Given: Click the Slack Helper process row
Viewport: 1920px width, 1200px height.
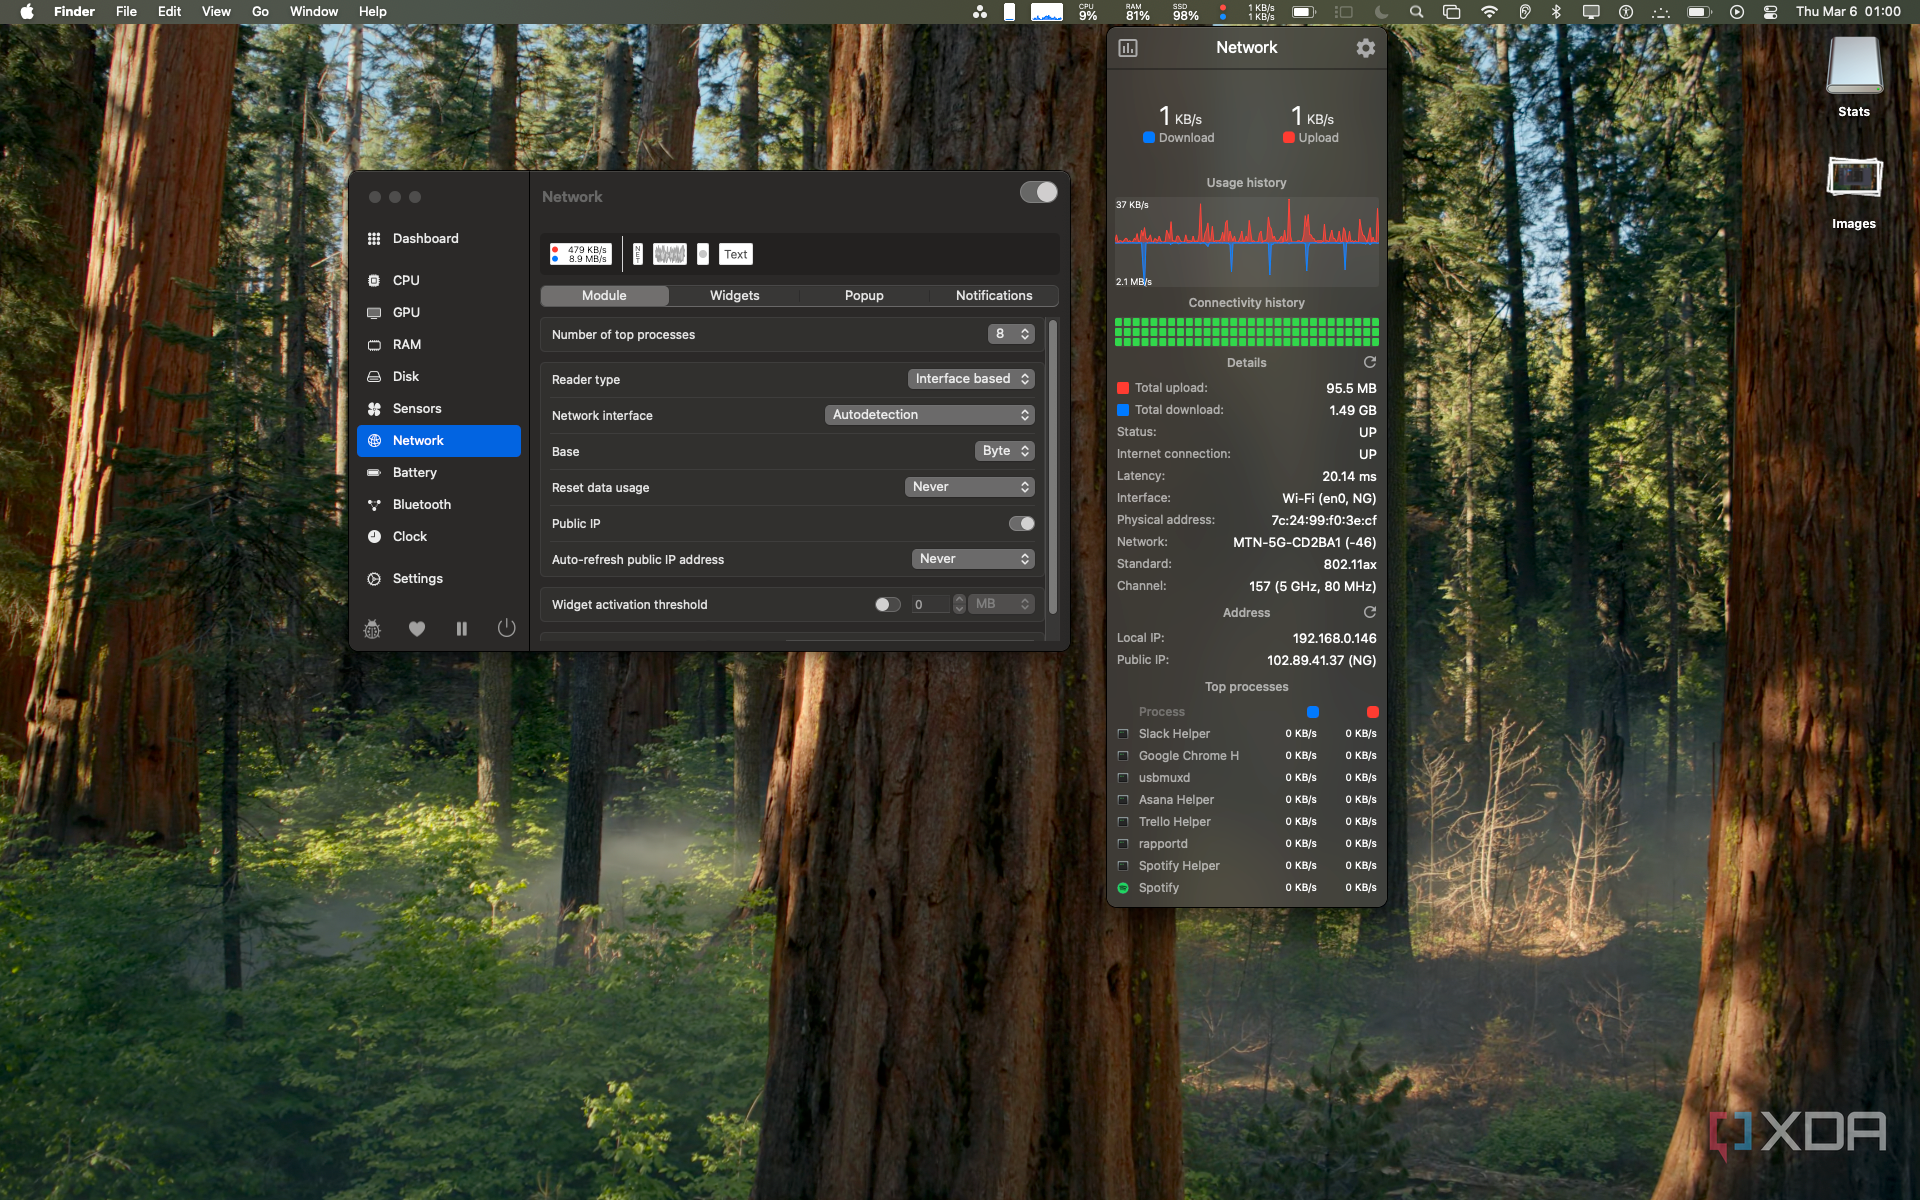Looking at the screenshot, I should (x=1247, y=734).
